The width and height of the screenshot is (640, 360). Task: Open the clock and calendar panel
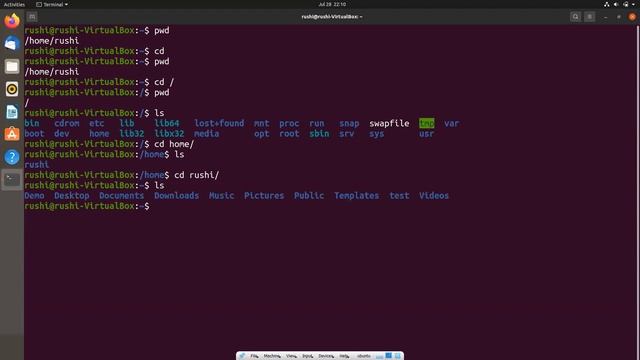tap(332, 4)
